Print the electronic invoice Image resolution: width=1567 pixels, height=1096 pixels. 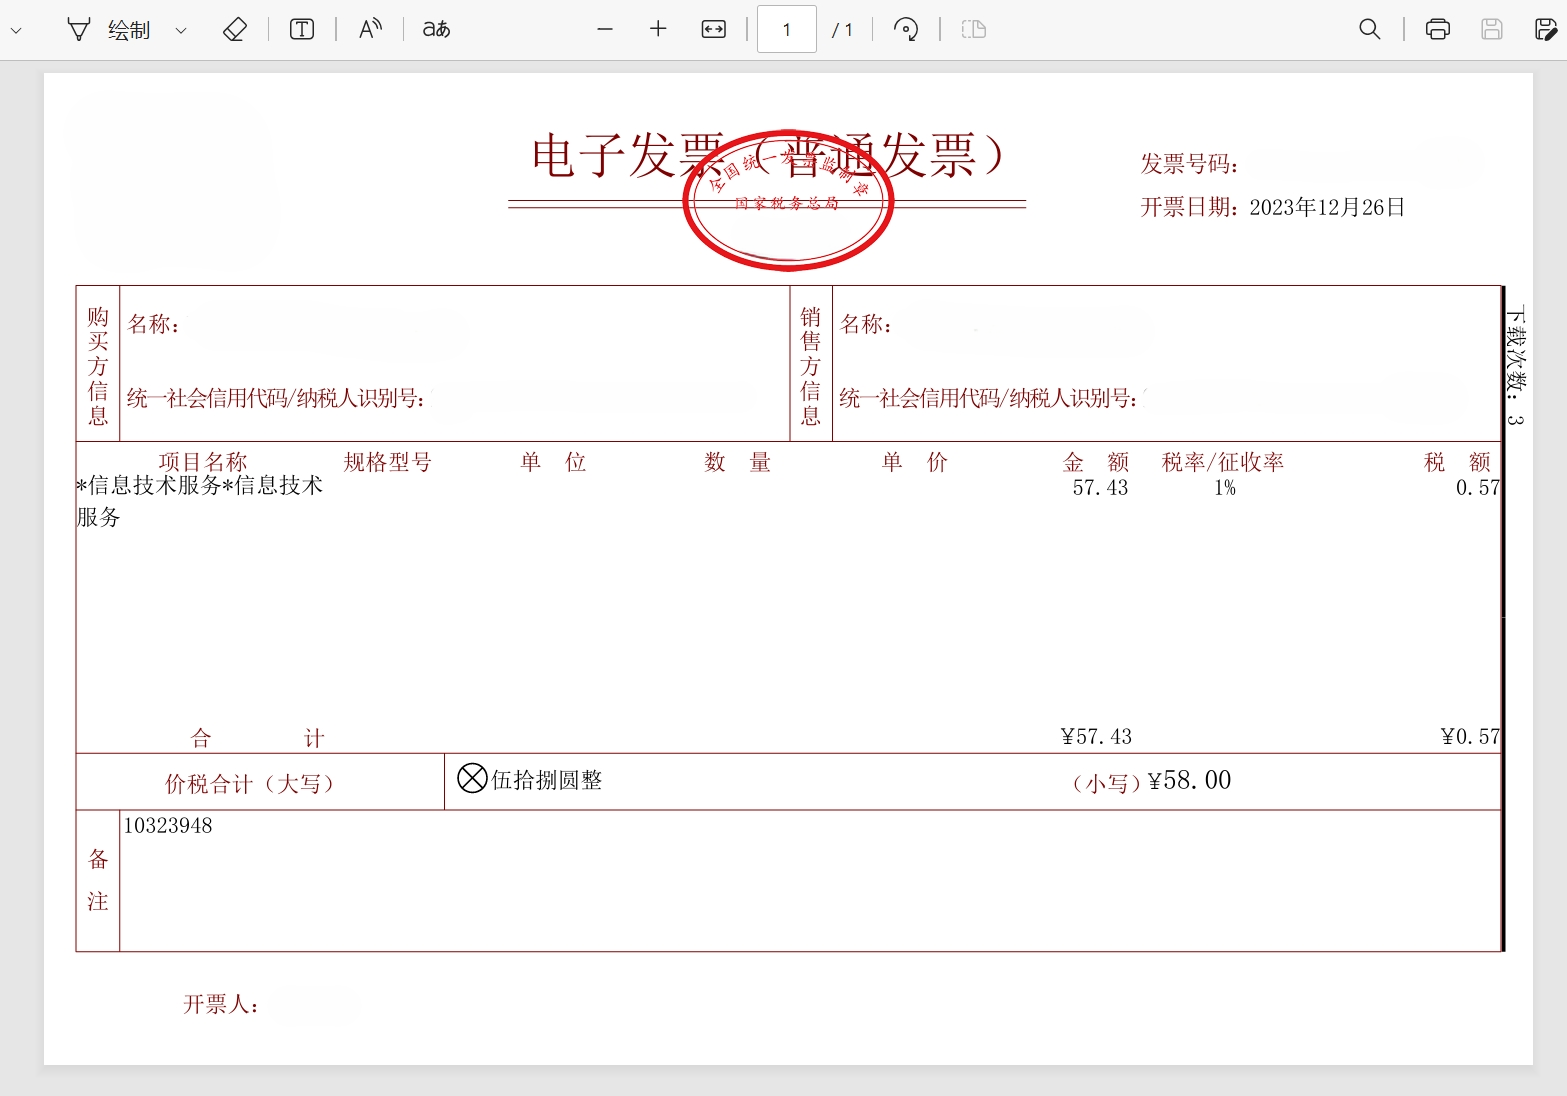1438,29
